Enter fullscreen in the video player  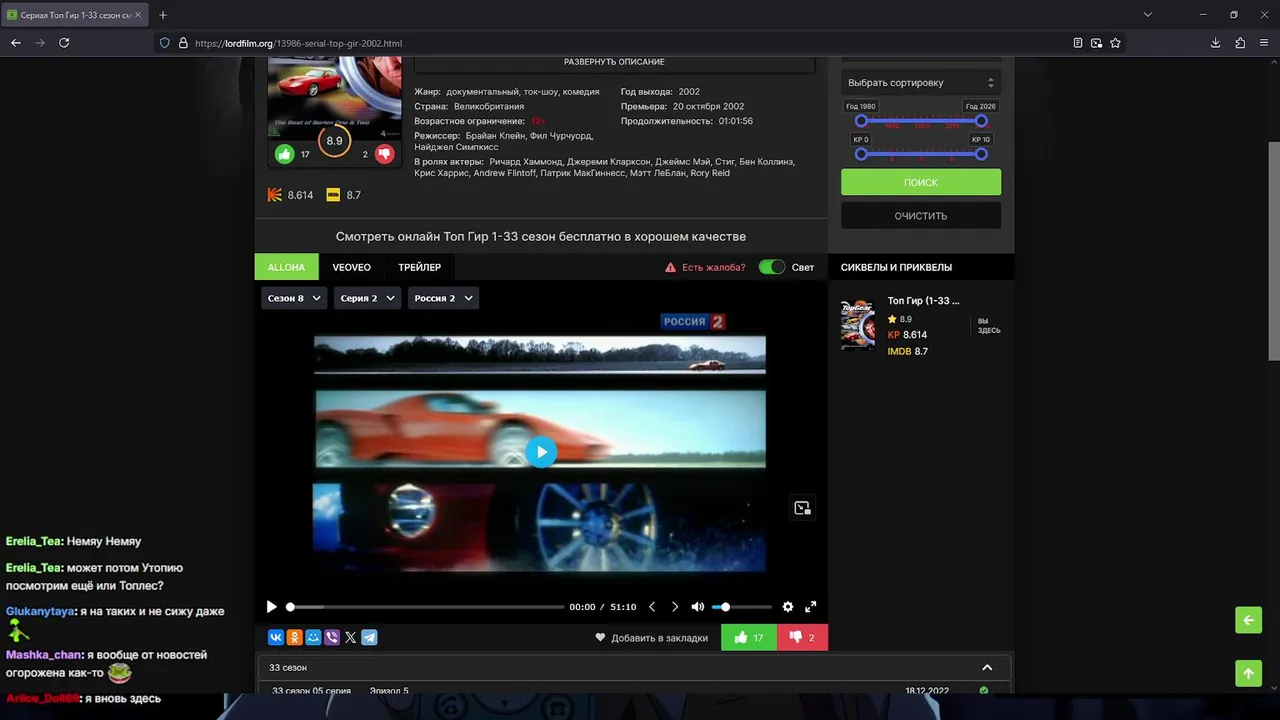[811, 607]
